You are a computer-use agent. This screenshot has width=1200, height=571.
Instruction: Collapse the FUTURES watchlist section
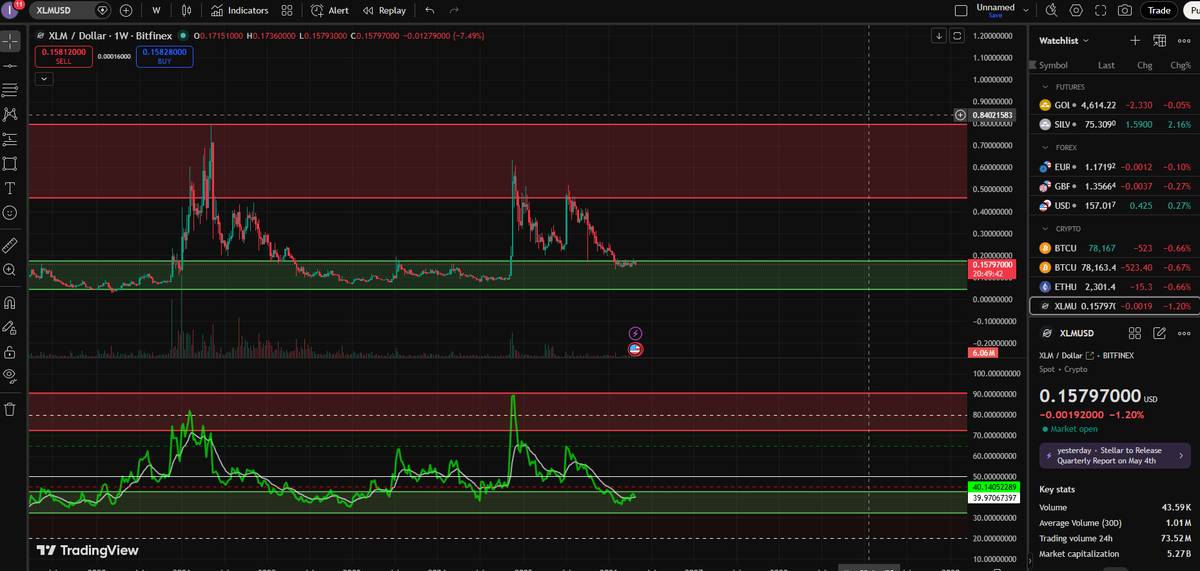pos(1045,87)
